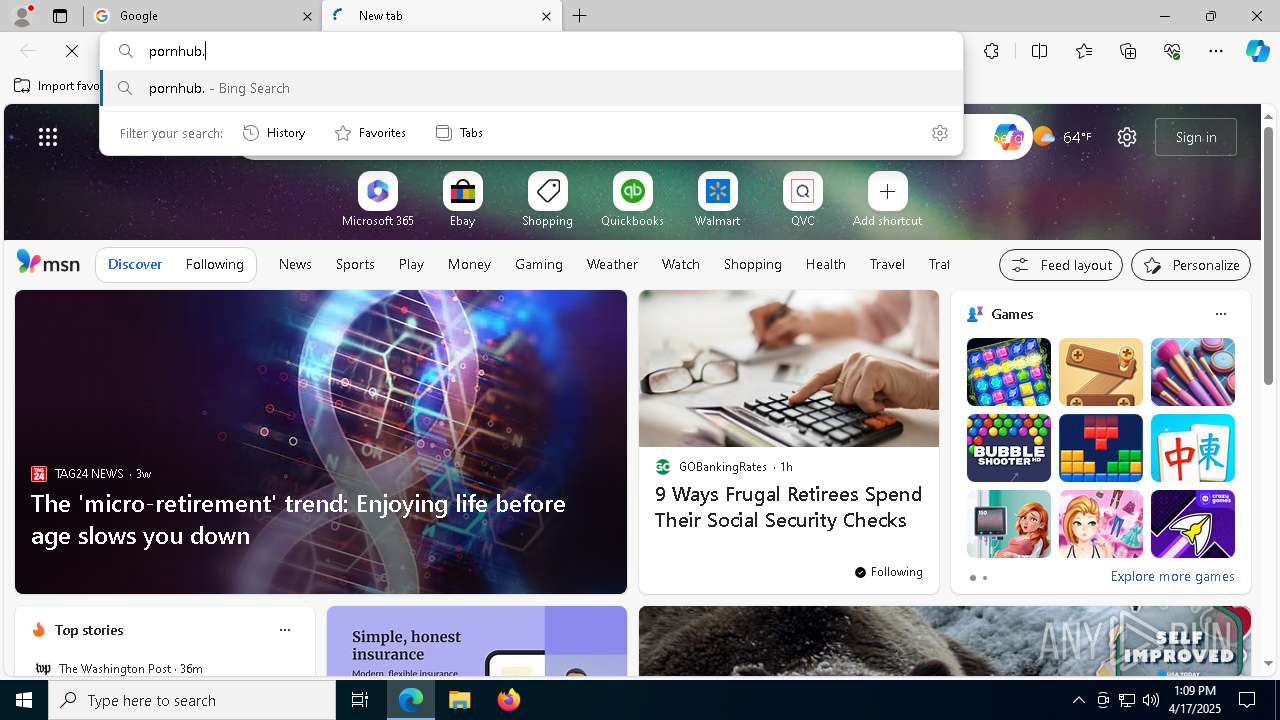The width and height of the screenshot is (1280, 720).
Task: Check the 64°F weather widget
Action: click(1062, 137)
